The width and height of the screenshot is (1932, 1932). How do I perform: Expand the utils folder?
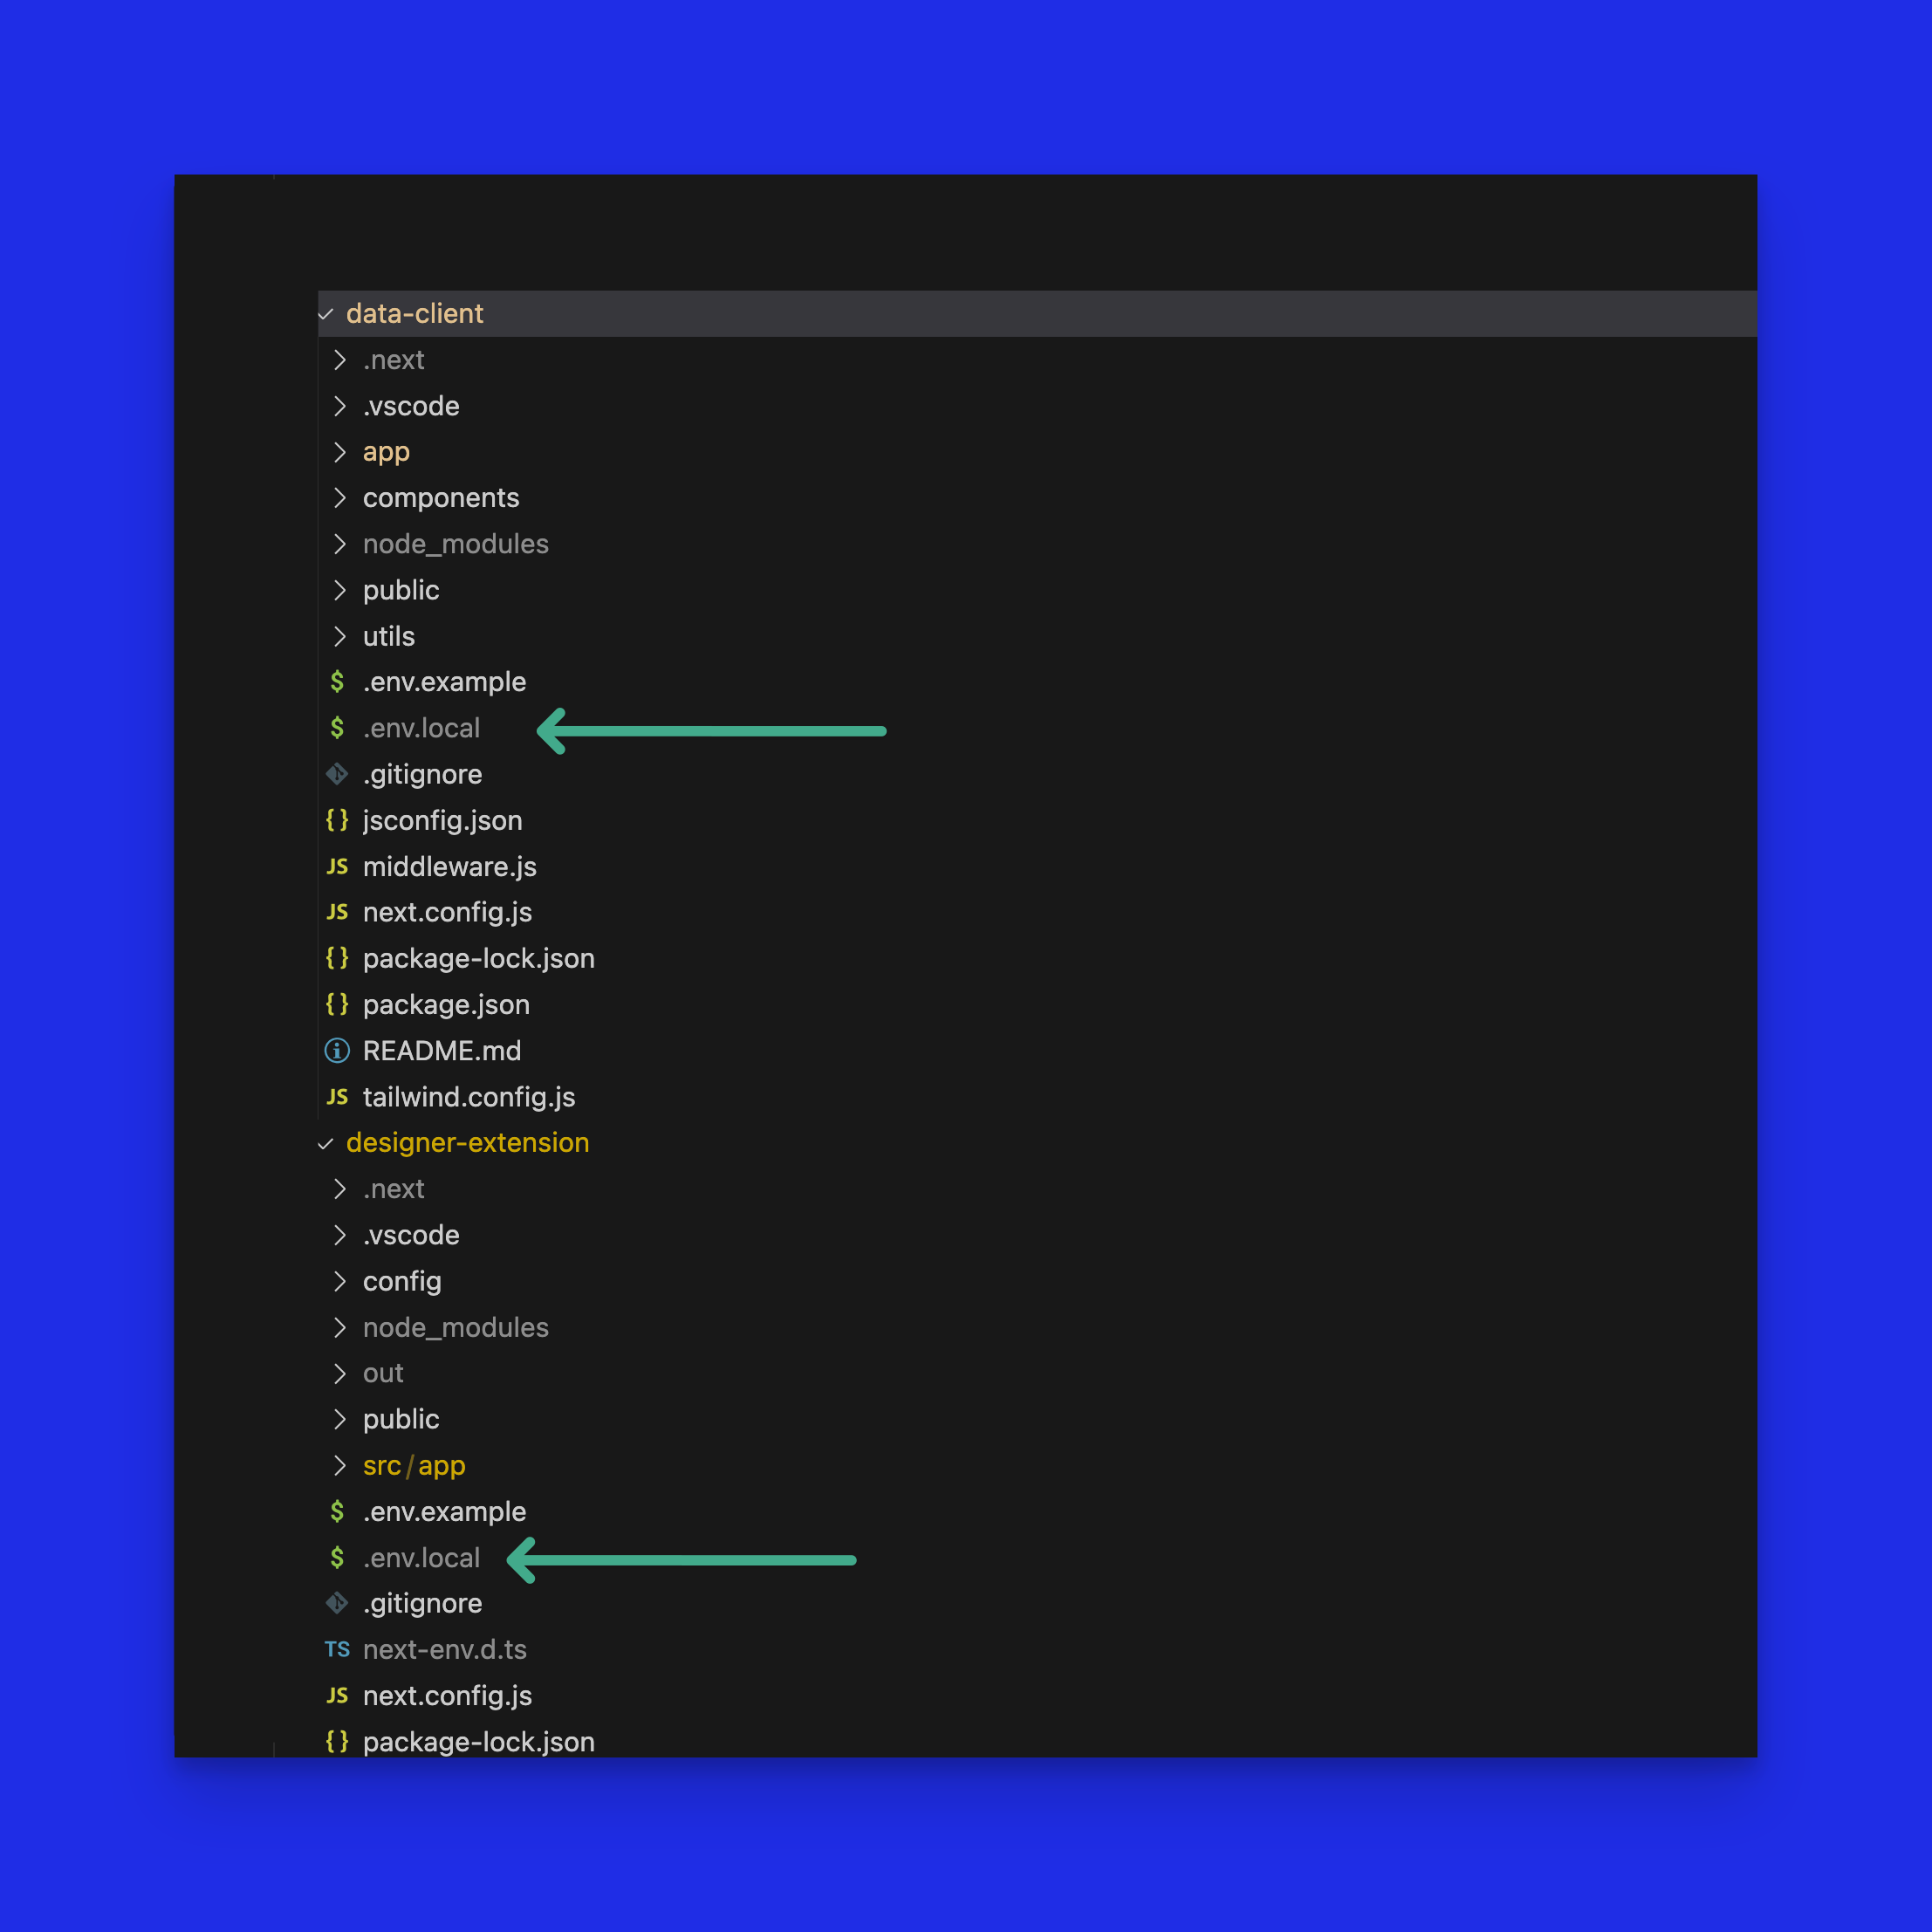tap(388, 636)
